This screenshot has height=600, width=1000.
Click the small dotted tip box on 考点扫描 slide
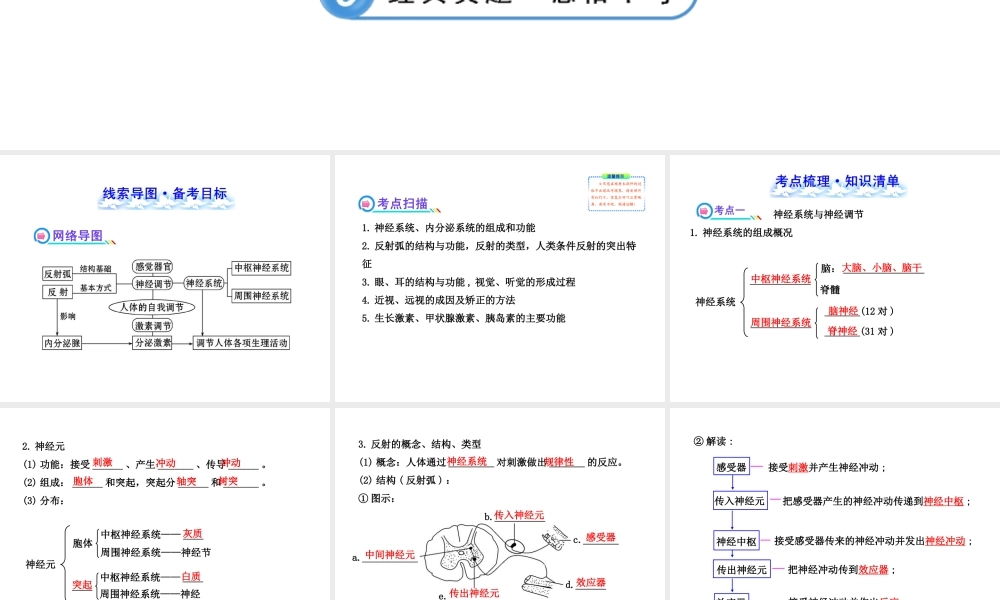click(x=616, y=193)
